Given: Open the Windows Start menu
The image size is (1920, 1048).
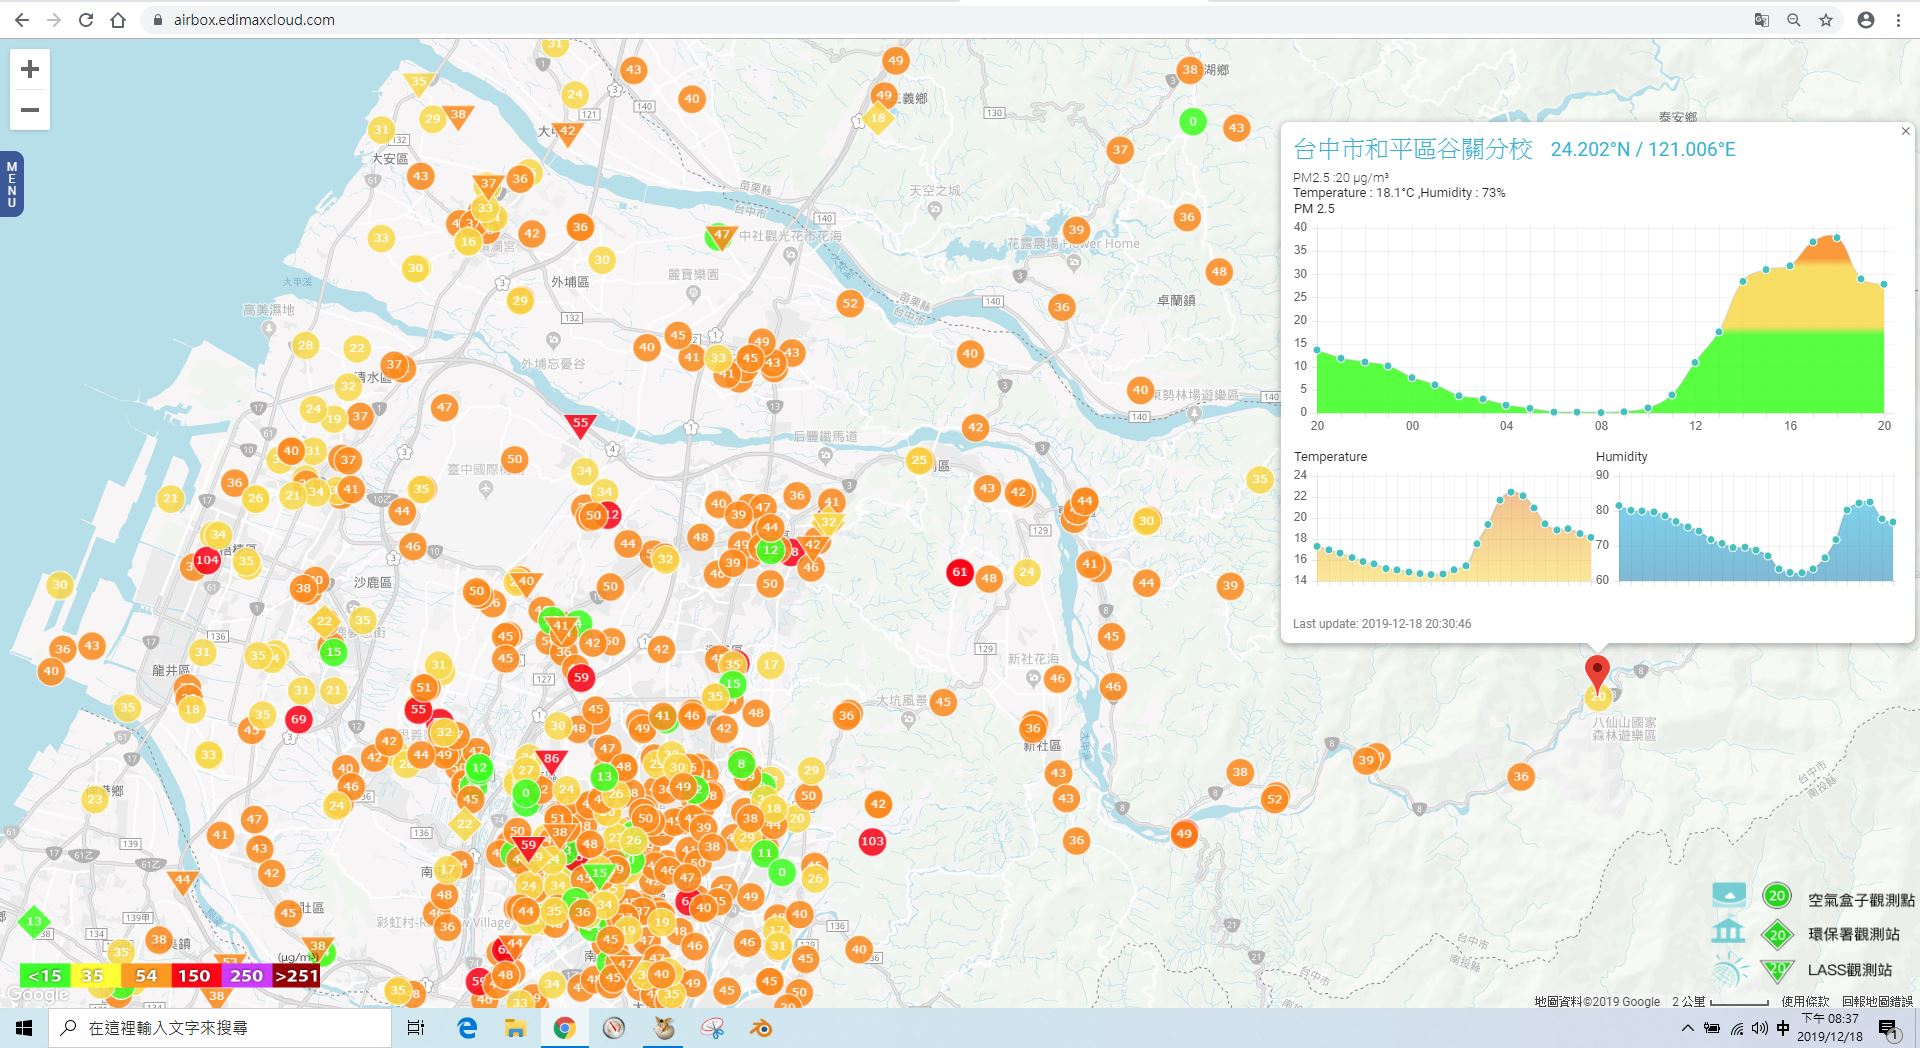Looking at the screenshot, I should 24,1028.
